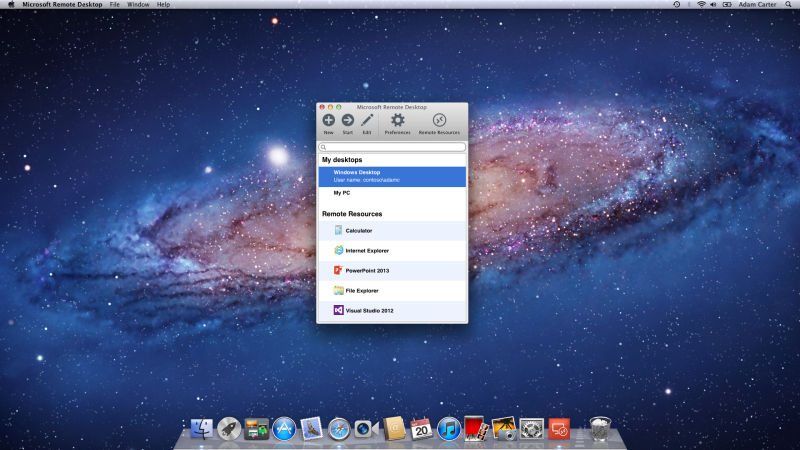Open Visual Studio 2012 remote resource
The image size is (800, 450).
[392, 310]
